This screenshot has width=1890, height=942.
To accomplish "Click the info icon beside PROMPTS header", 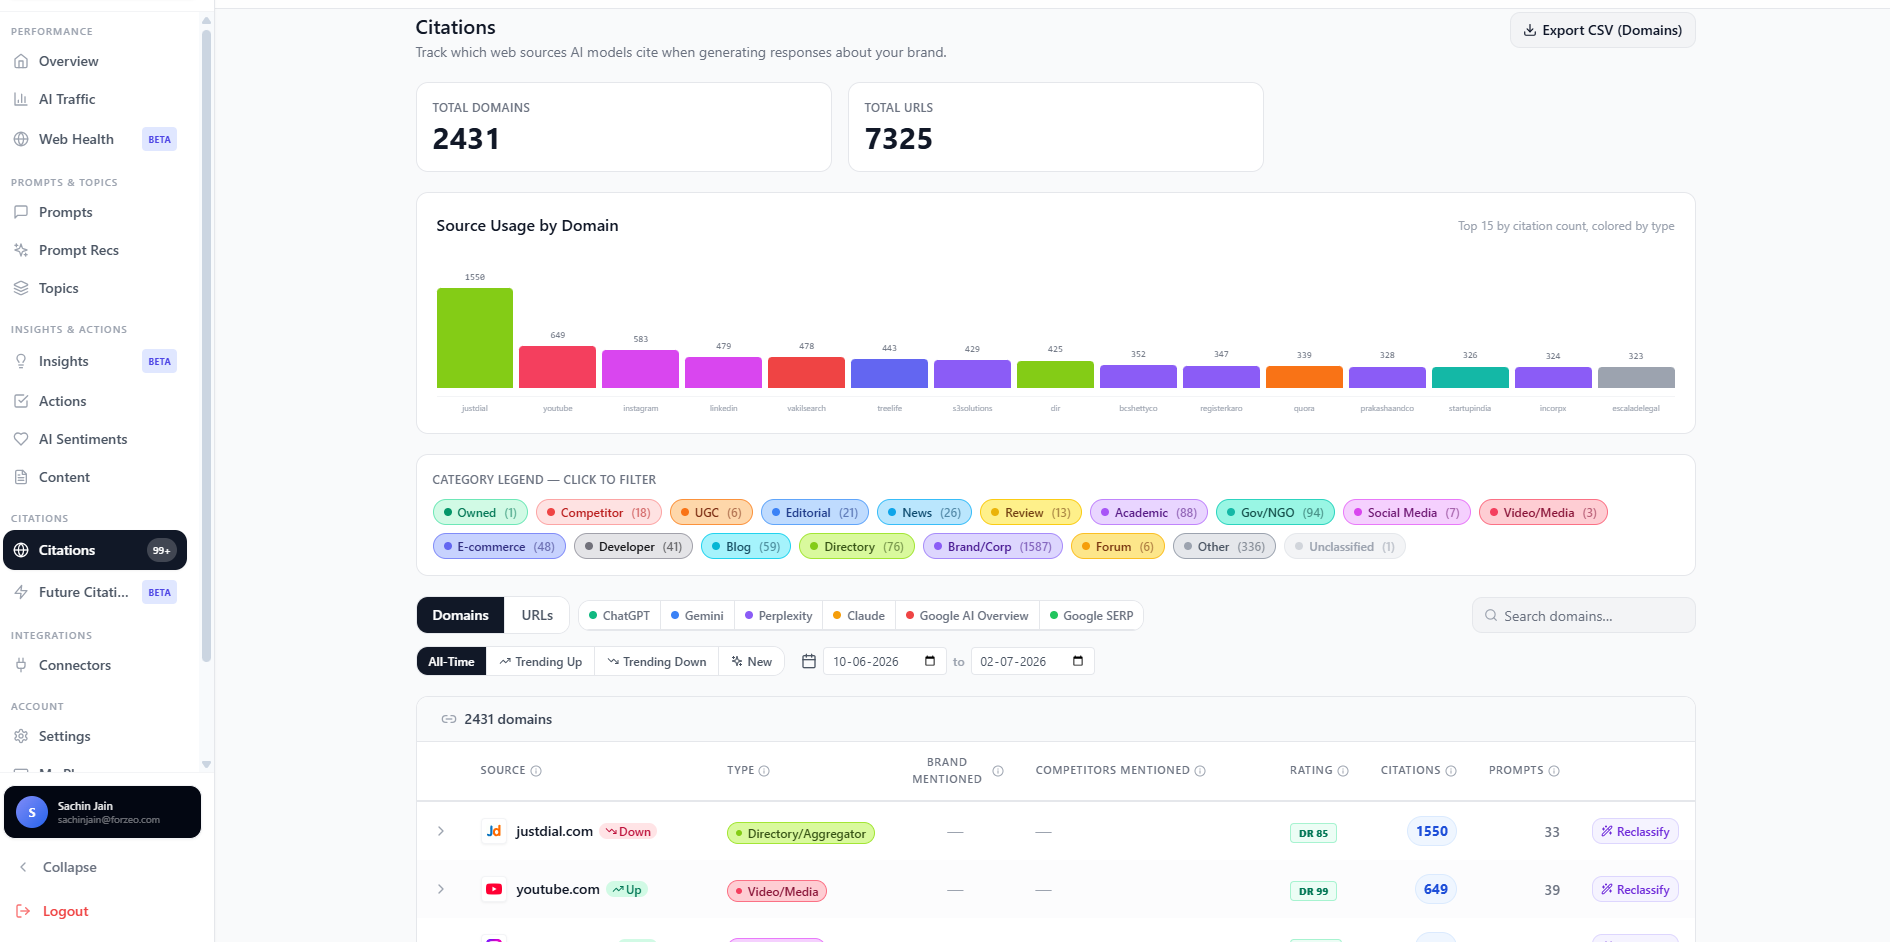I will click(x=1554, y=771).
